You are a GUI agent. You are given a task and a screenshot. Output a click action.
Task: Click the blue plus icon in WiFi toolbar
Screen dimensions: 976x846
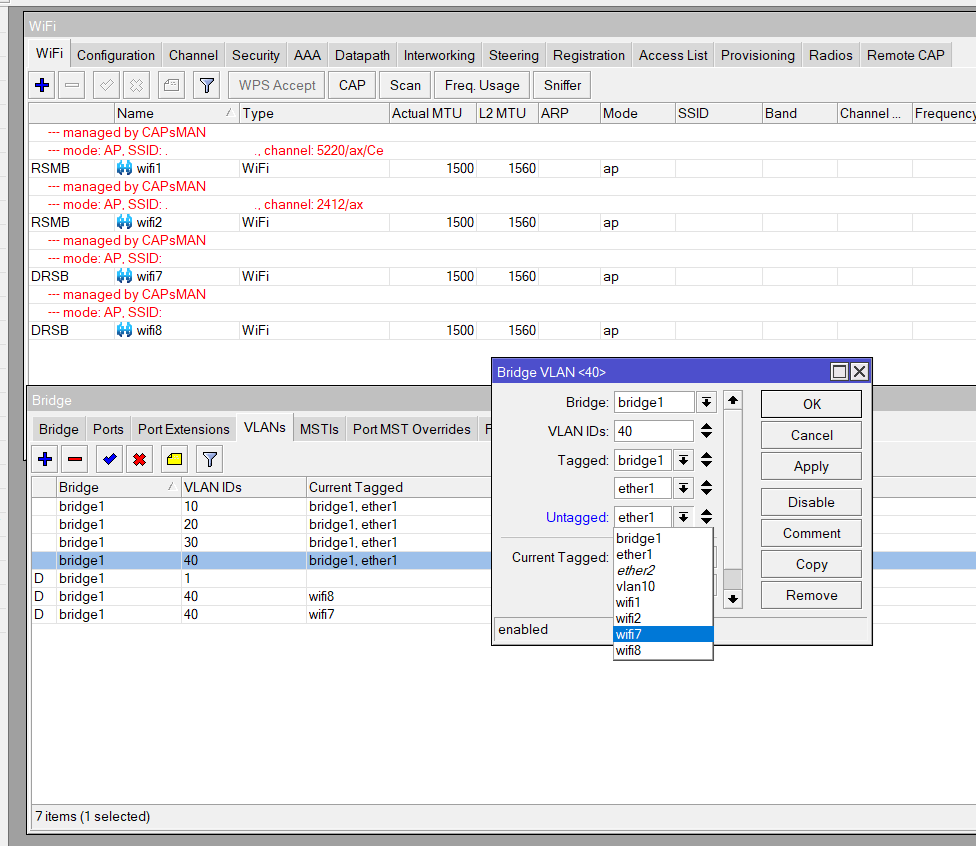coord(42,86)
